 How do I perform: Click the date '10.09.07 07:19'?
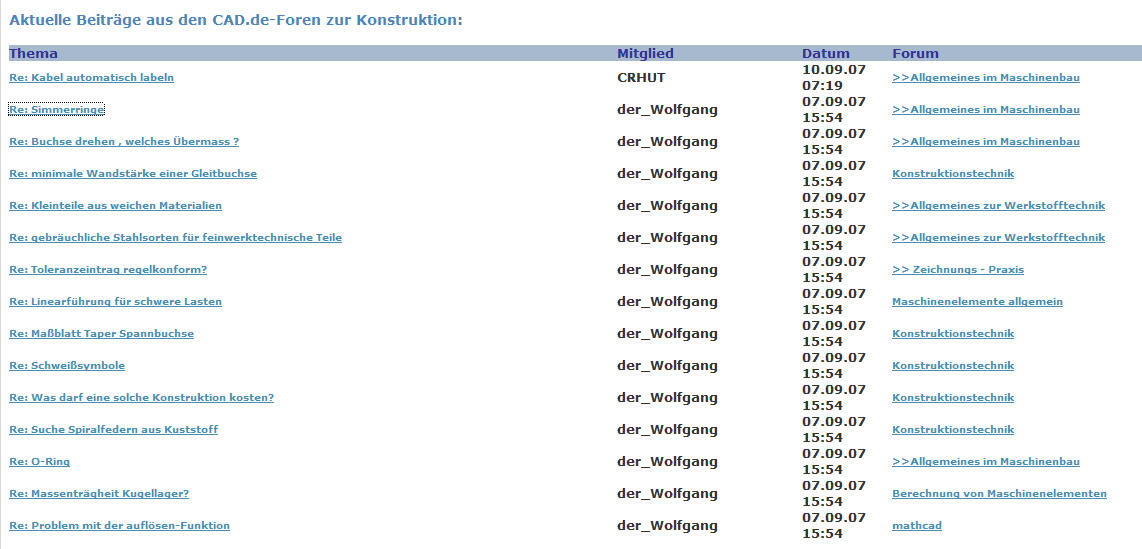click(834, 78)
